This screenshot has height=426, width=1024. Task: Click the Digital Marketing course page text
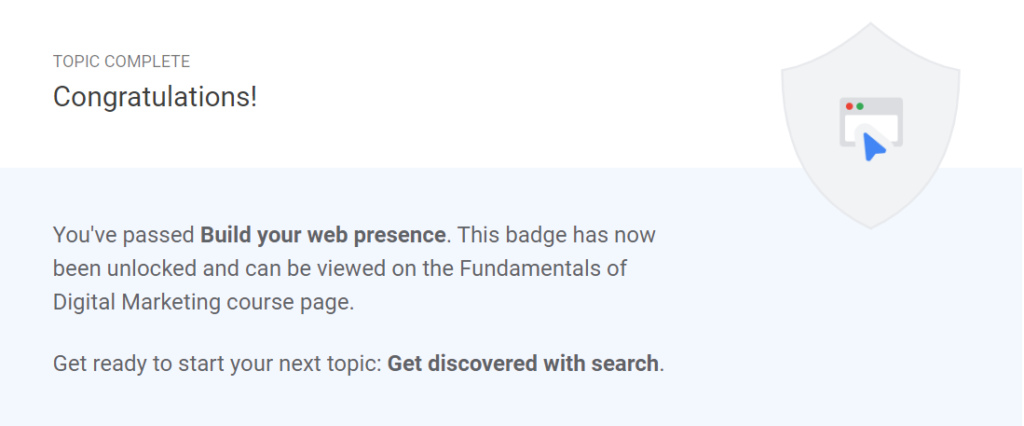(x=203, y=303)
